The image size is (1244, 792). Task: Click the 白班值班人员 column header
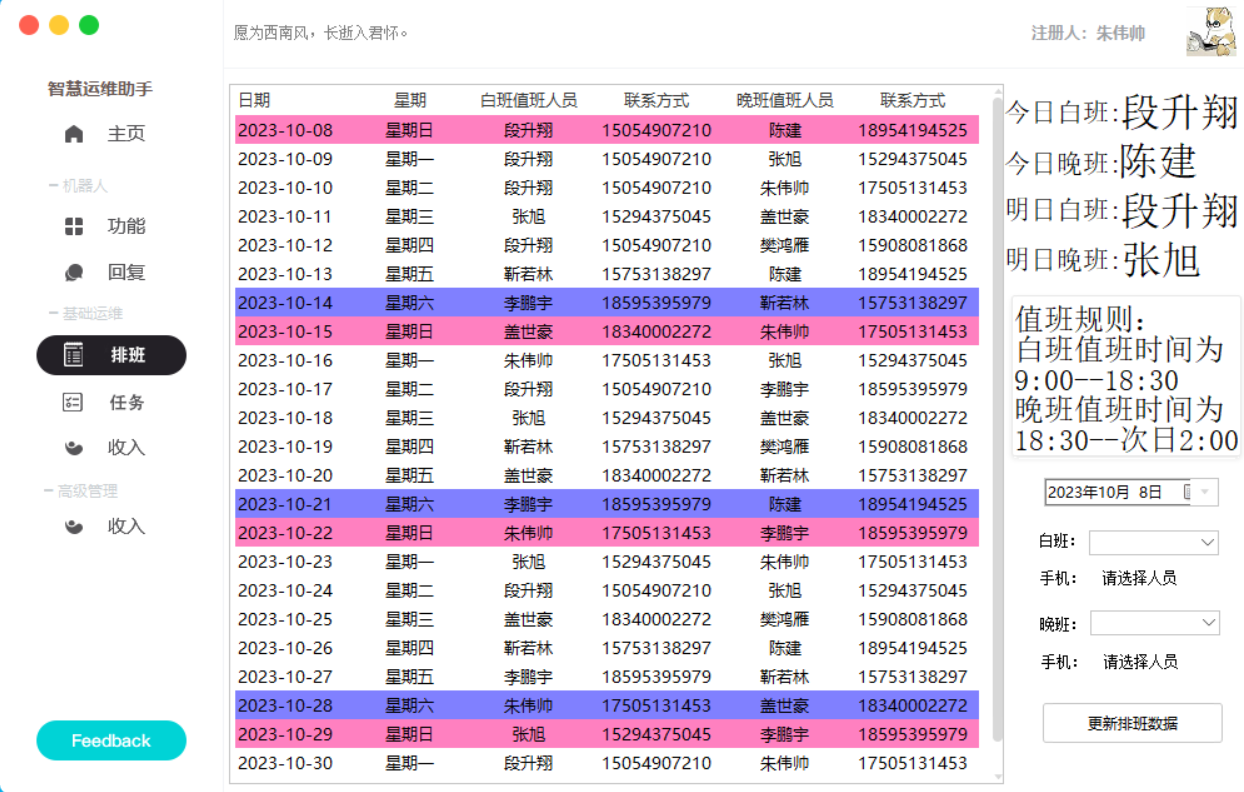point(528,100)
